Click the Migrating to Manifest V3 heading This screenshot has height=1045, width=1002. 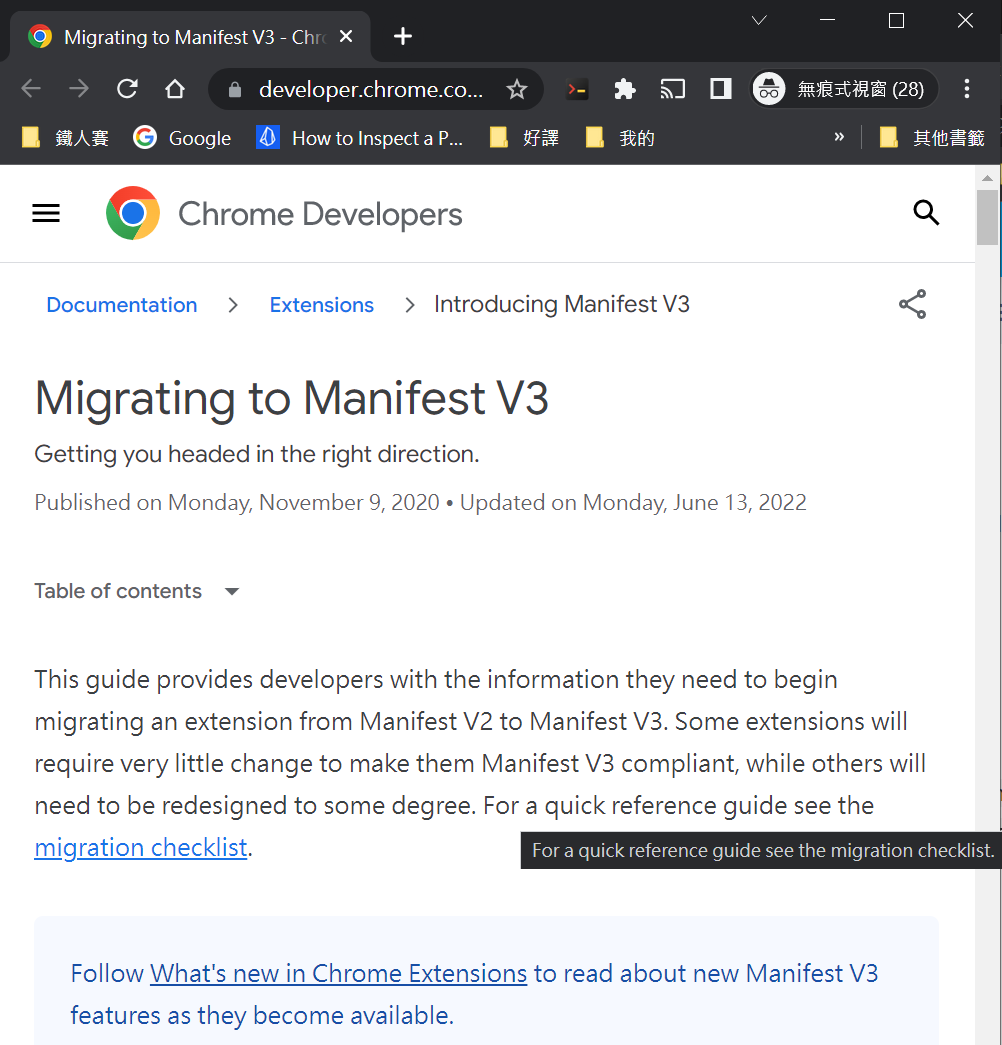291,399
